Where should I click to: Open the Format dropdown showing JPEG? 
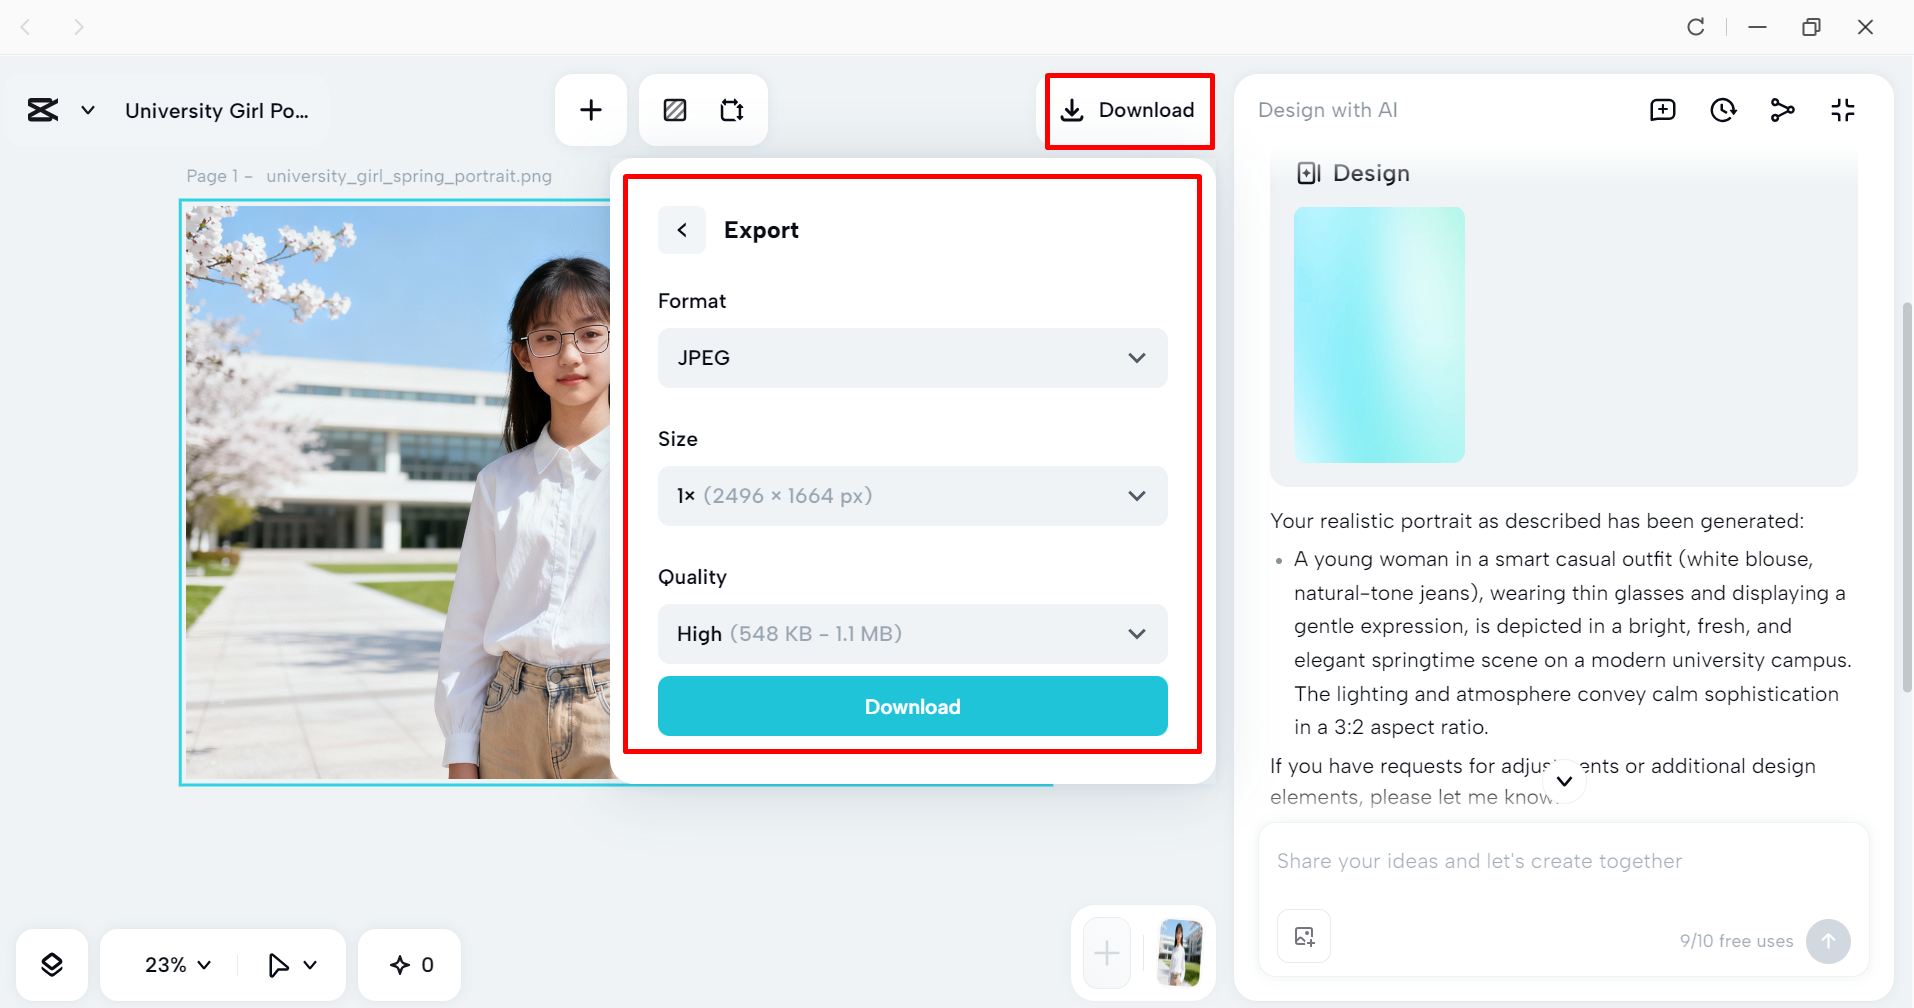click(x=911, y=357)
